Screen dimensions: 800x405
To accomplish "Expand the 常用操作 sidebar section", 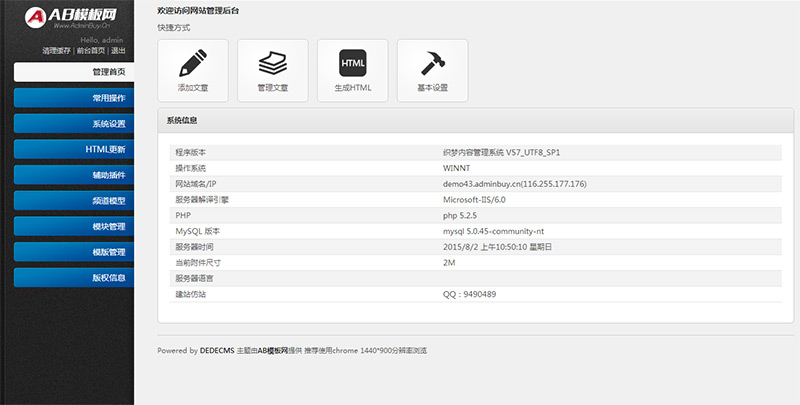I will point(74,98).
